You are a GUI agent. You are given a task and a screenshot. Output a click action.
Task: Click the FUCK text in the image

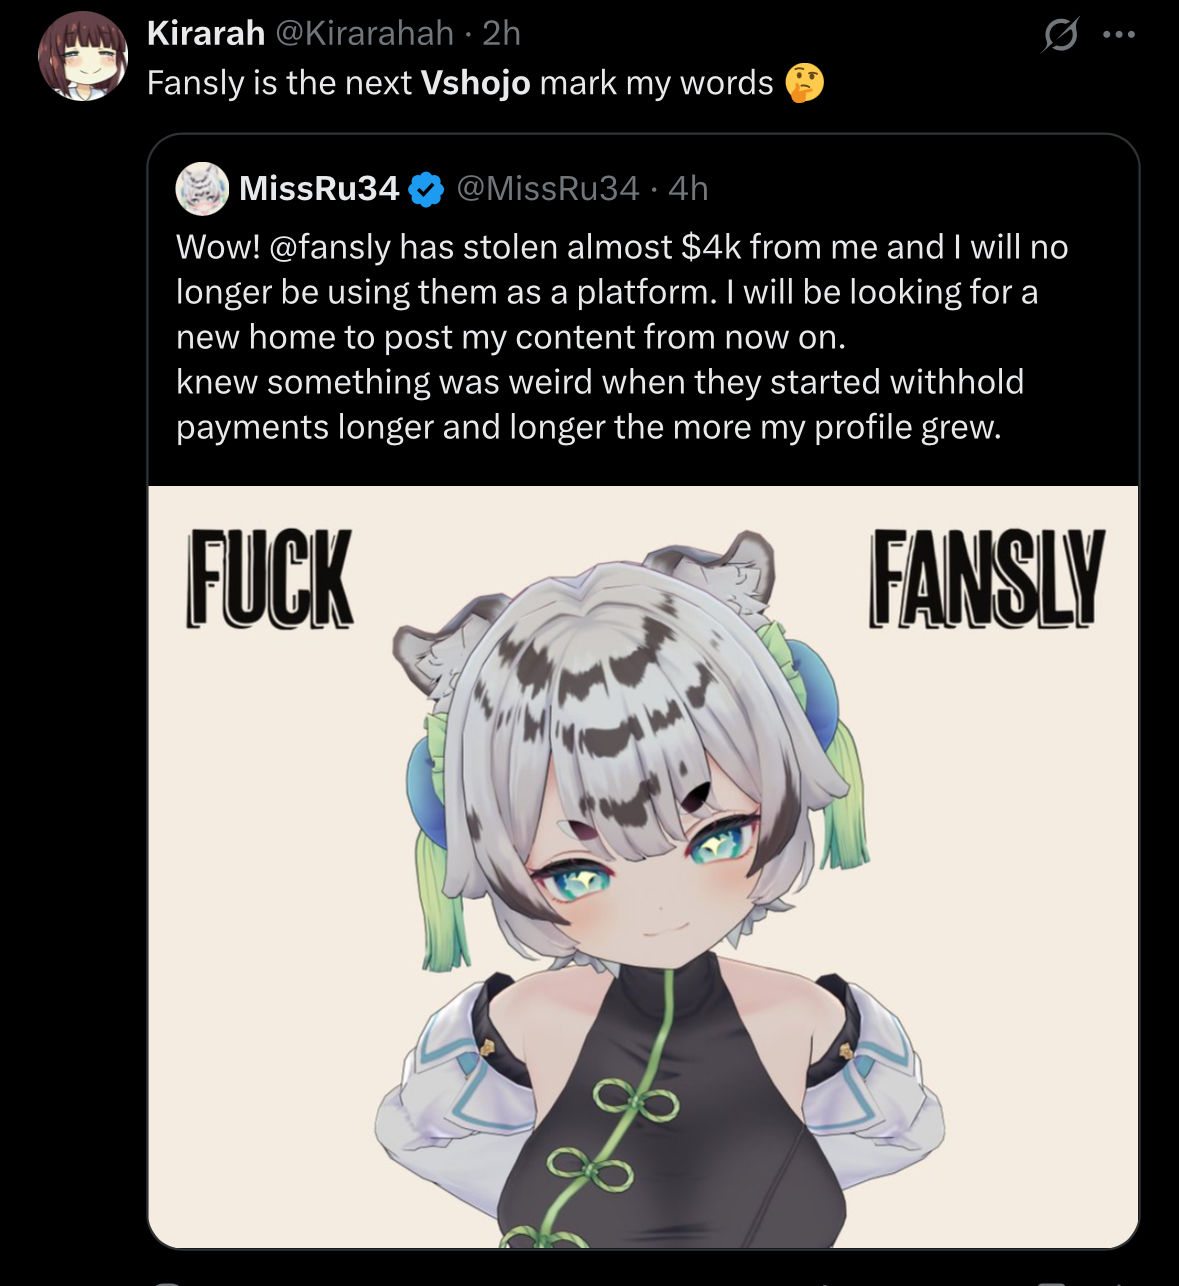270,578
